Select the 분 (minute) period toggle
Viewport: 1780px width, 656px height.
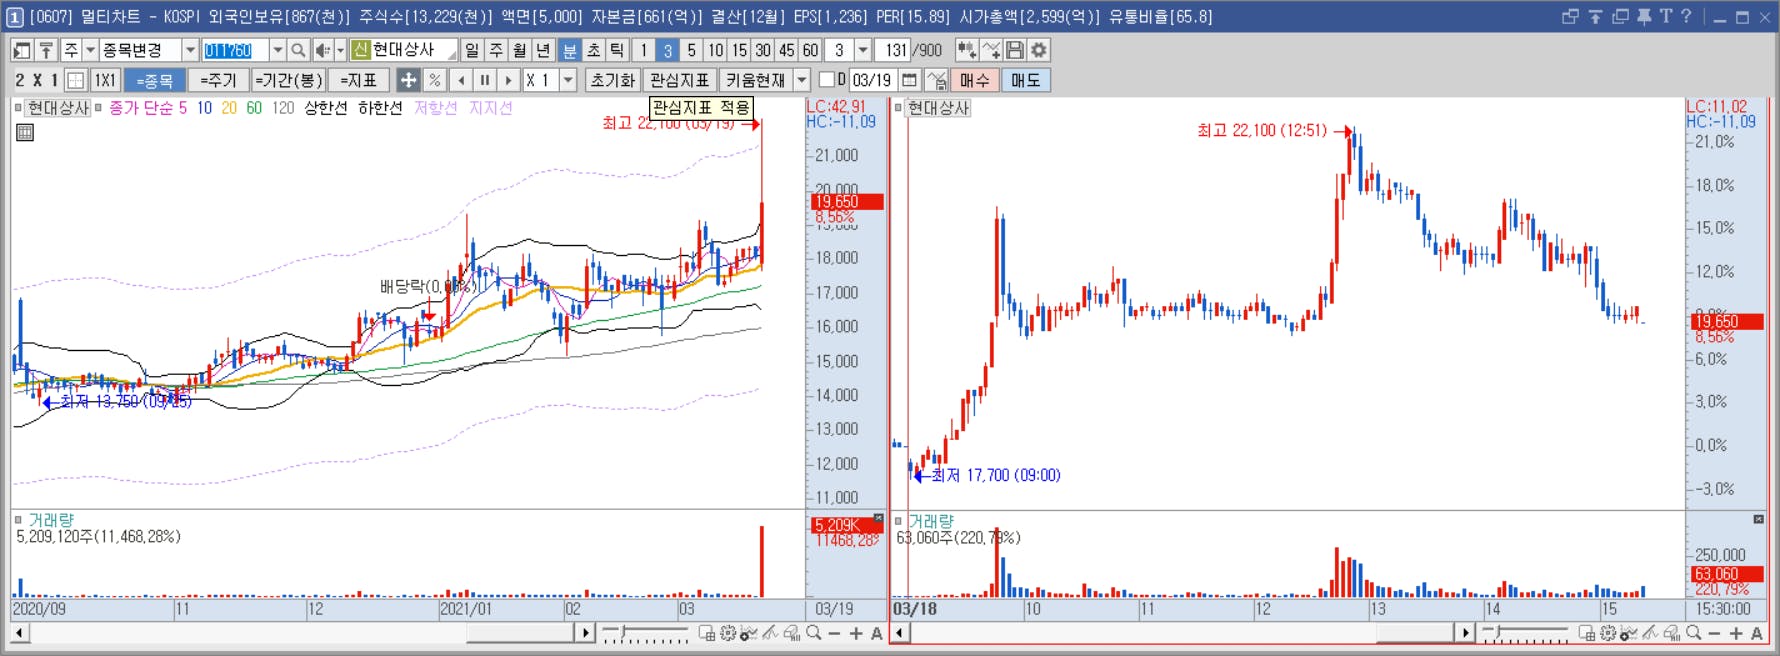coord(569,50)
